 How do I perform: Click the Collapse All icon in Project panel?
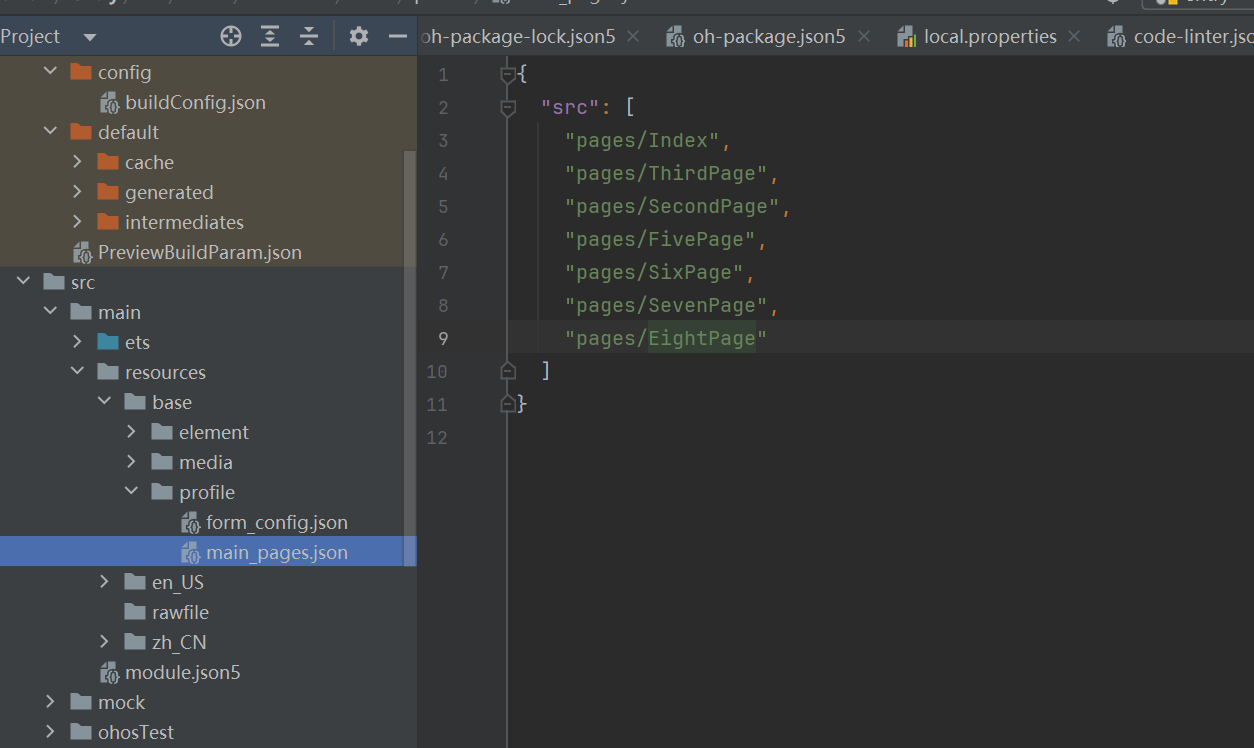click(309, 37)
